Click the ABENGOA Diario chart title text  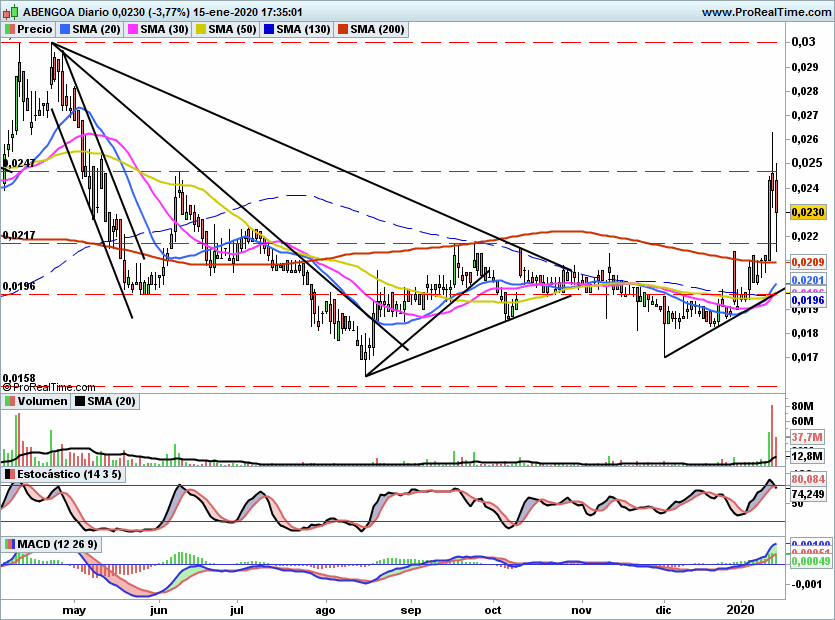(65, 12)
